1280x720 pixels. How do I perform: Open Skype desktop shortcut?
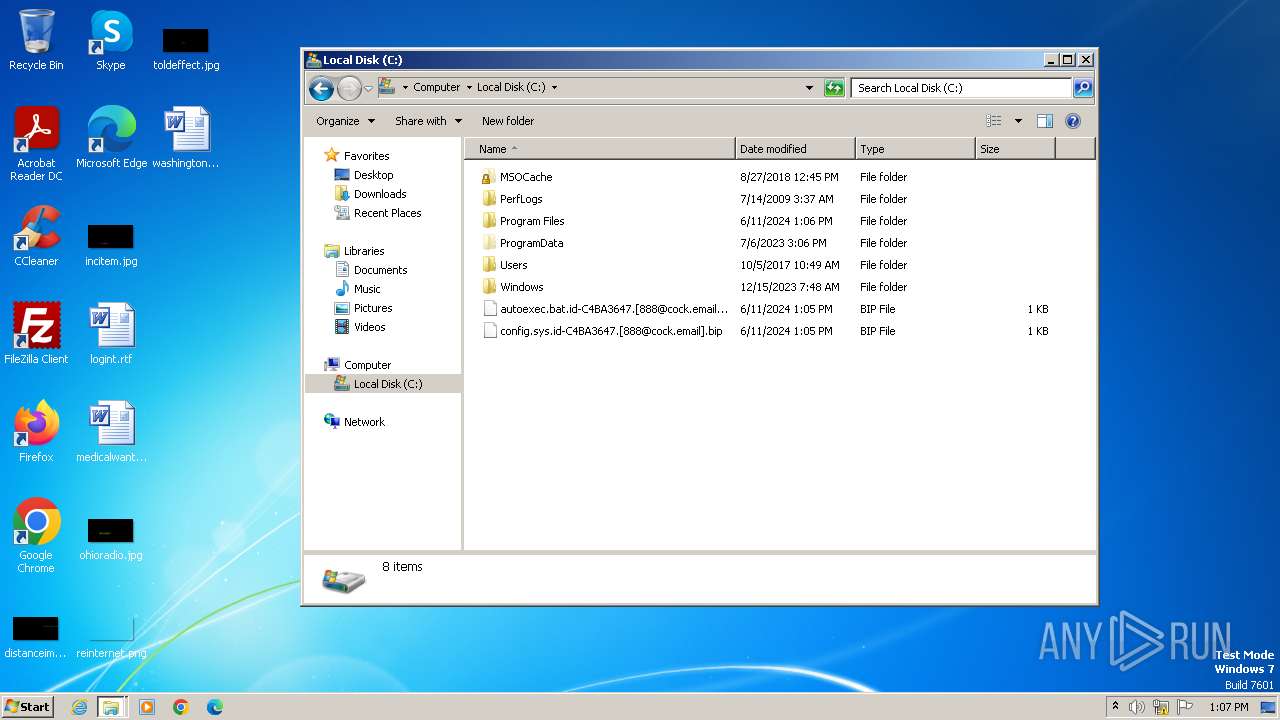(x=111, y=40)
